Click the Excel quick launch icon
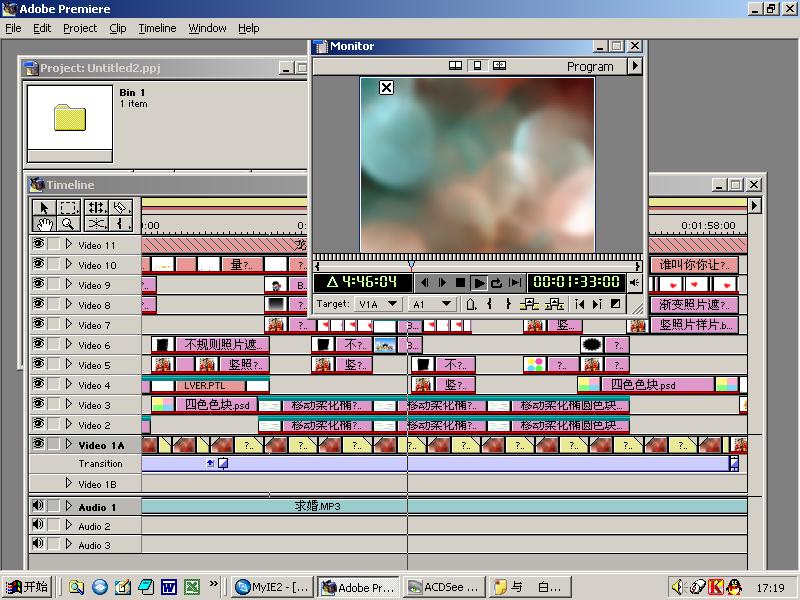 [192, 587]
